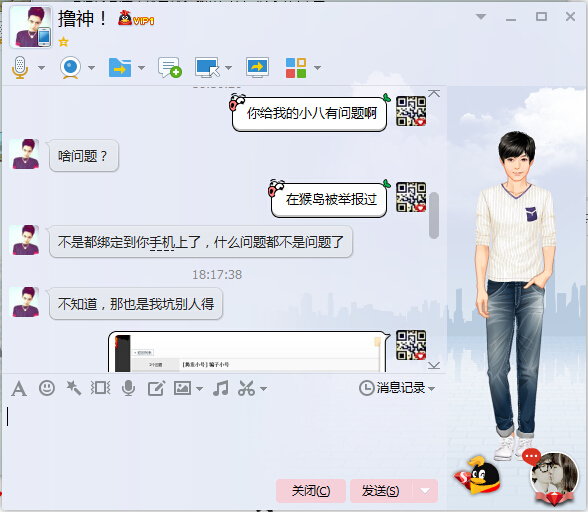This screenshot has height=512, width=588.
Task: Open file transfer options dropdown arrow
Action: pos(141,68)
